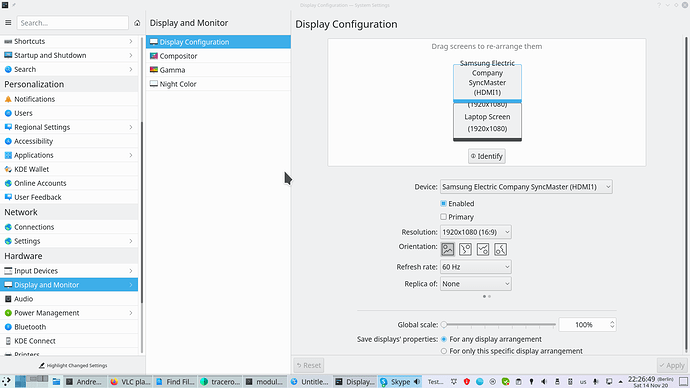Select the Laptop Screen box
This screenshot has width=690, height=388.
coord(487,123)
